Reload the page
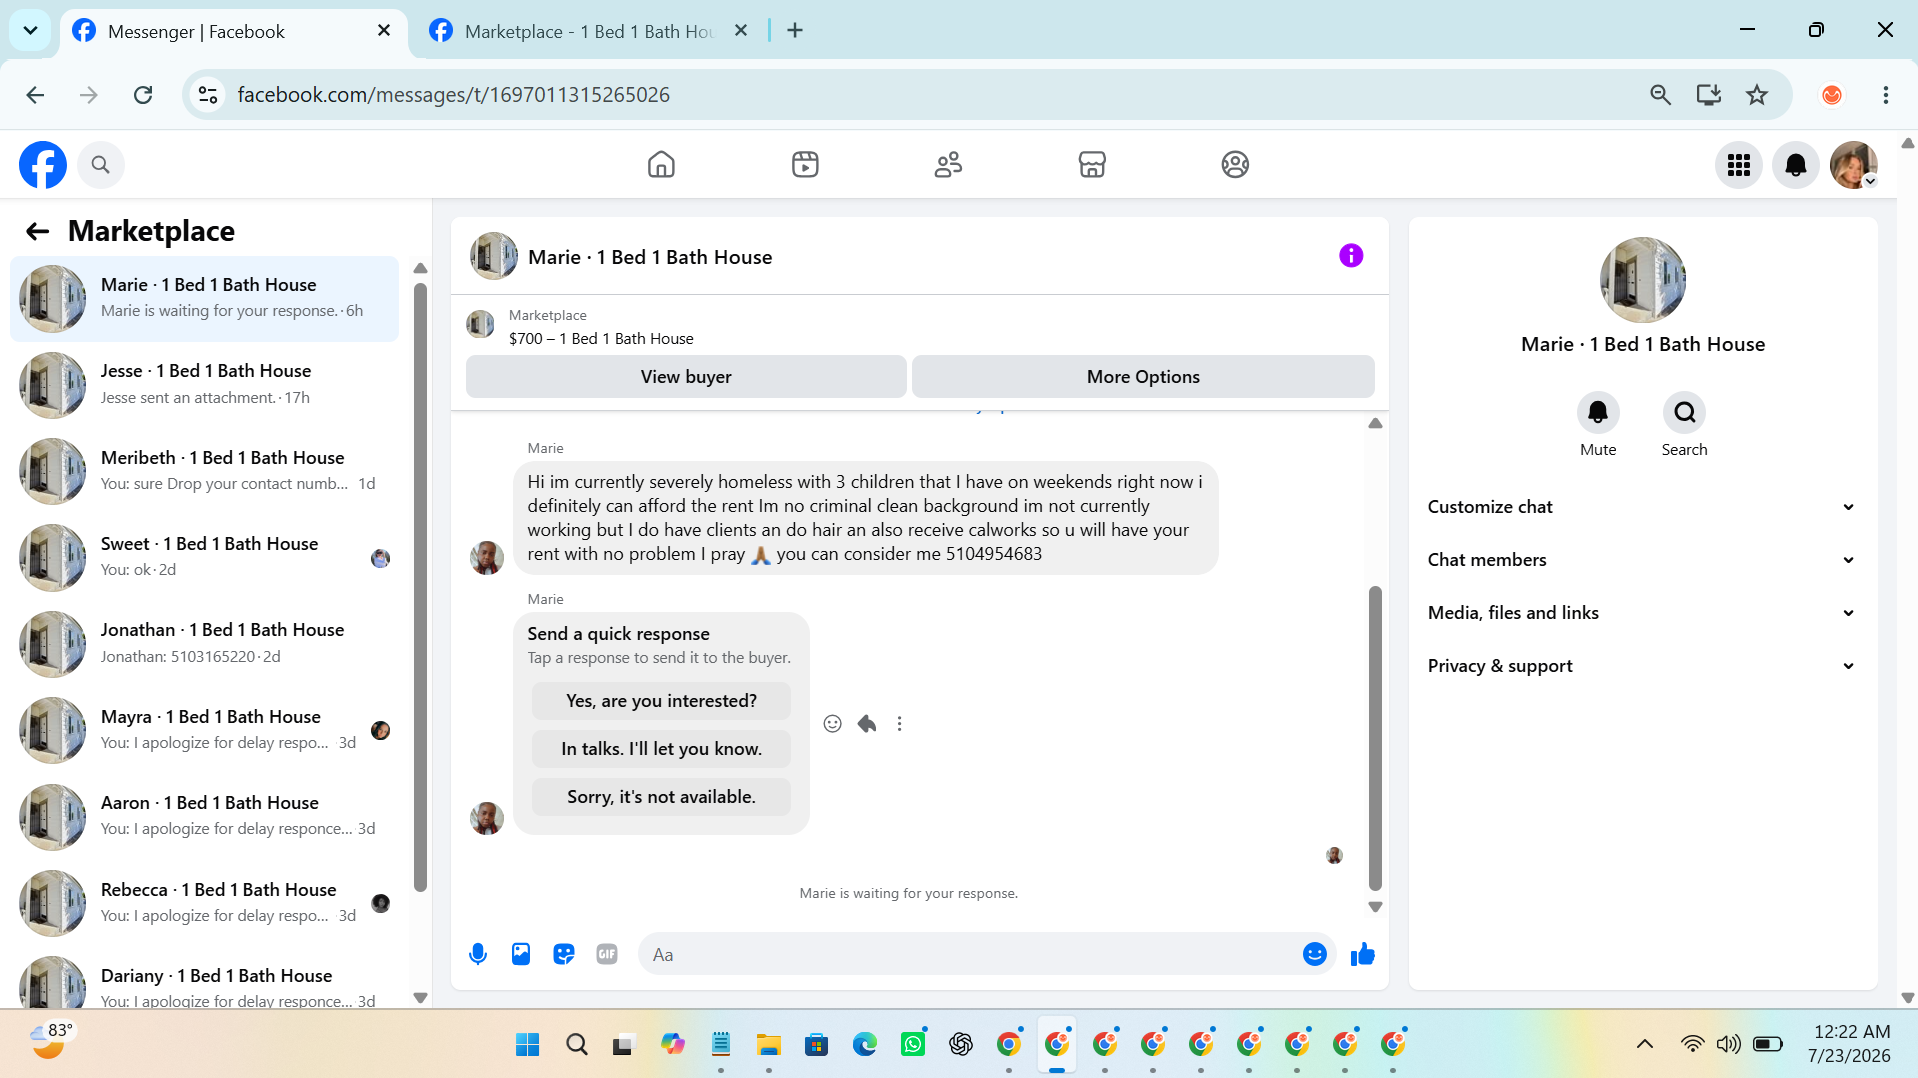This screenshot has height=1078, width=1918. click(x=143, y=95)
